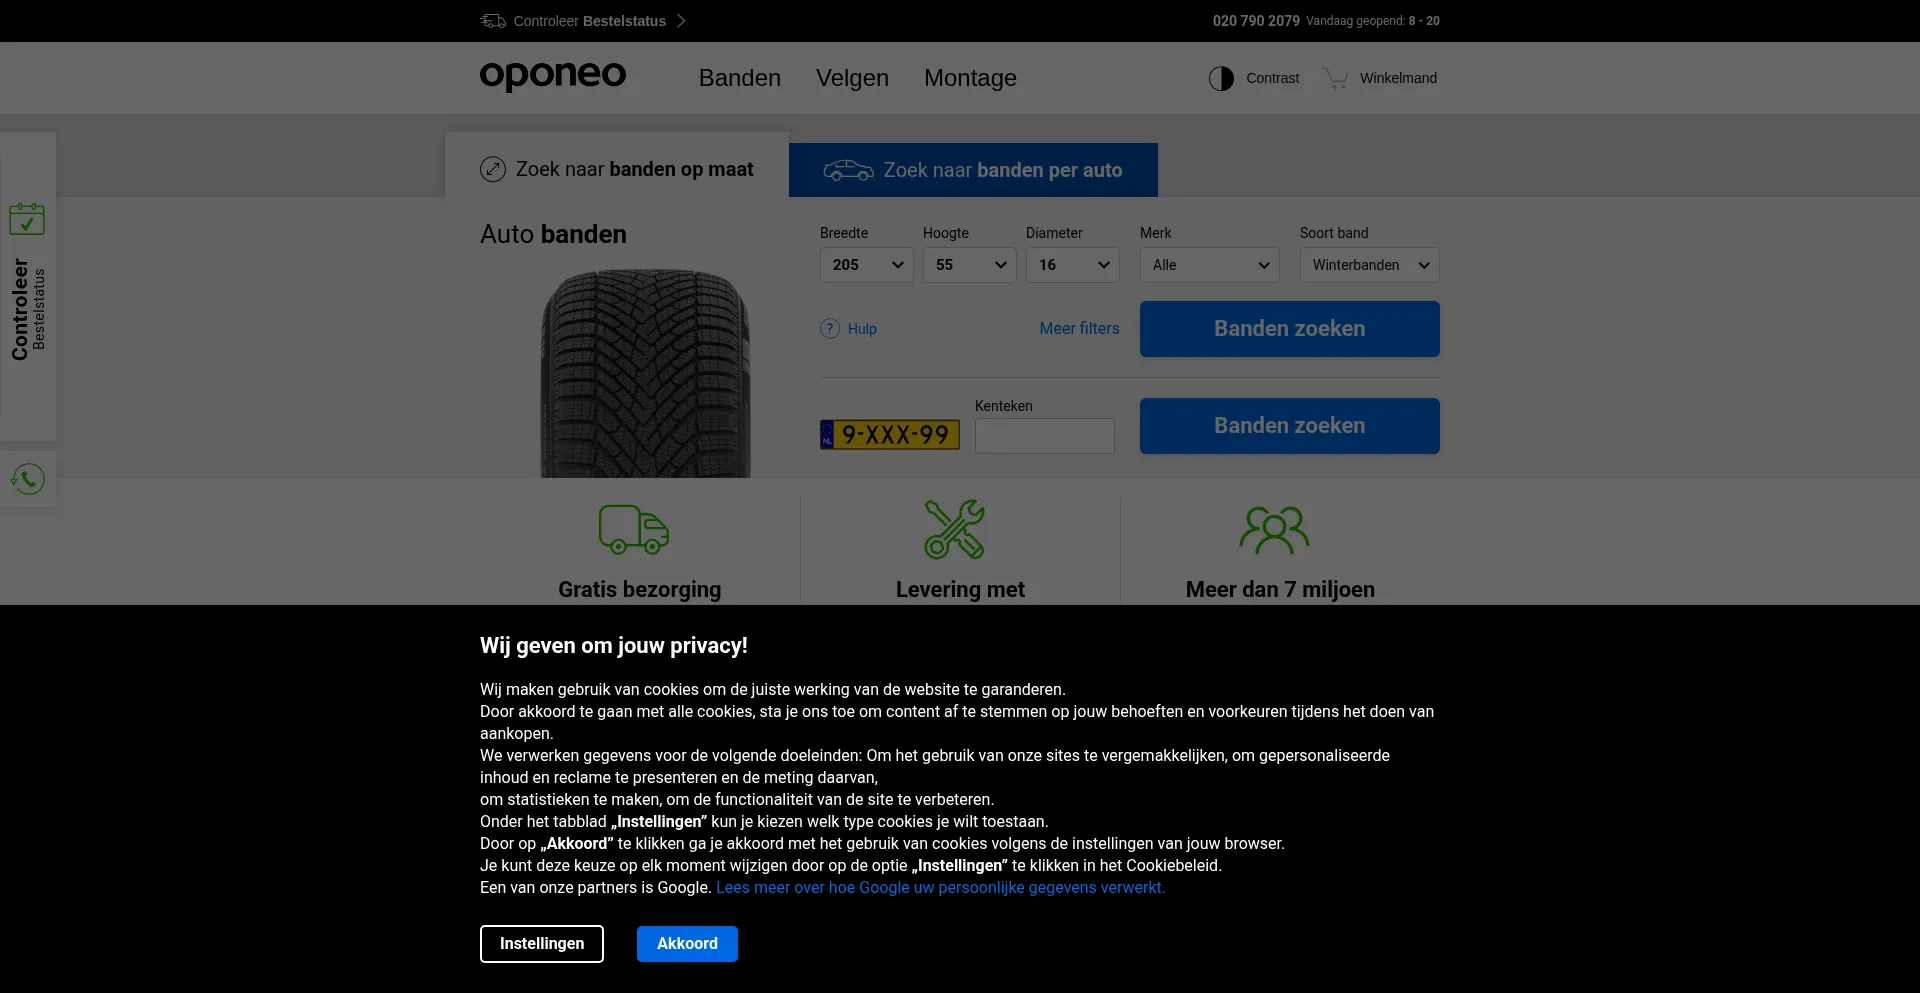Viewport: 1920px width, 993px height.
Task: Click the delivery truck order status icon
Action: tap(493, 21)
